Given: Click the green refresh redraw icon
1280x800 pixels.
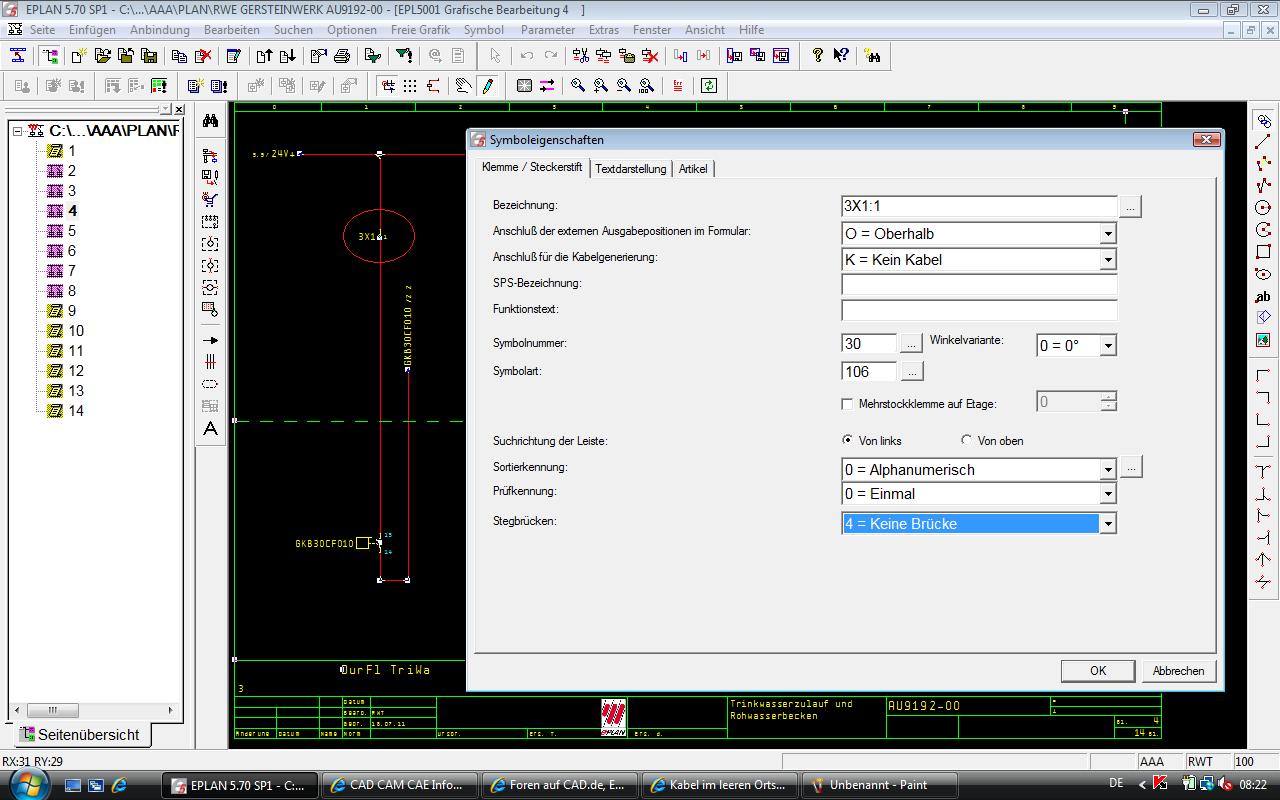Looking at the screenshot, I should pyautogui.click(x=709, y=86).
